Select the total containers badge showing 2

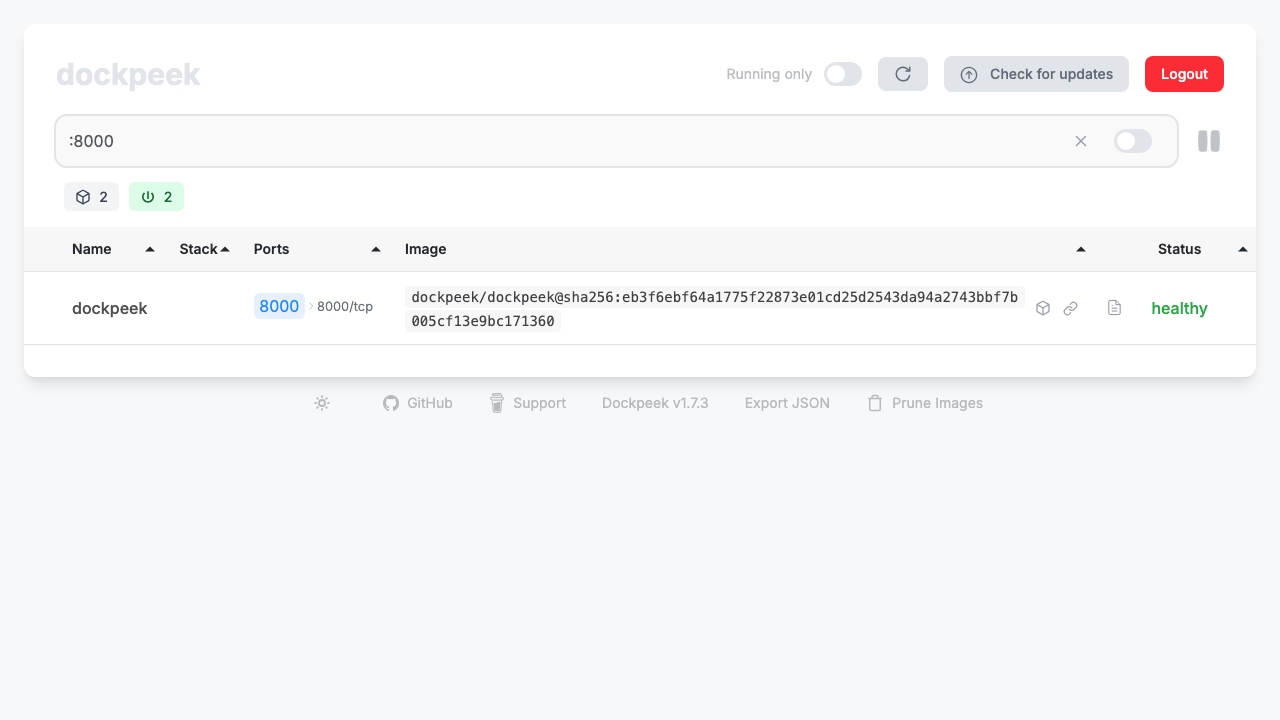coord(91,197)
